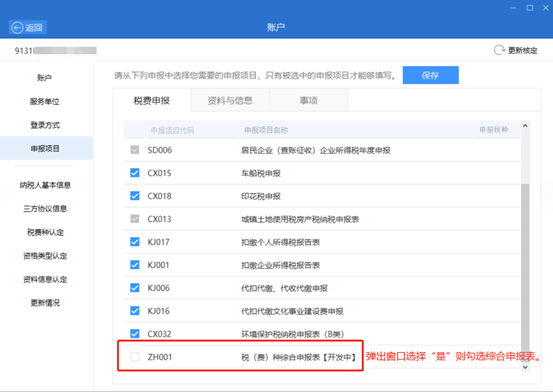
Task: Click the 居民企业企业所得税年度申报 text
Action: click(x=316, y=150)
